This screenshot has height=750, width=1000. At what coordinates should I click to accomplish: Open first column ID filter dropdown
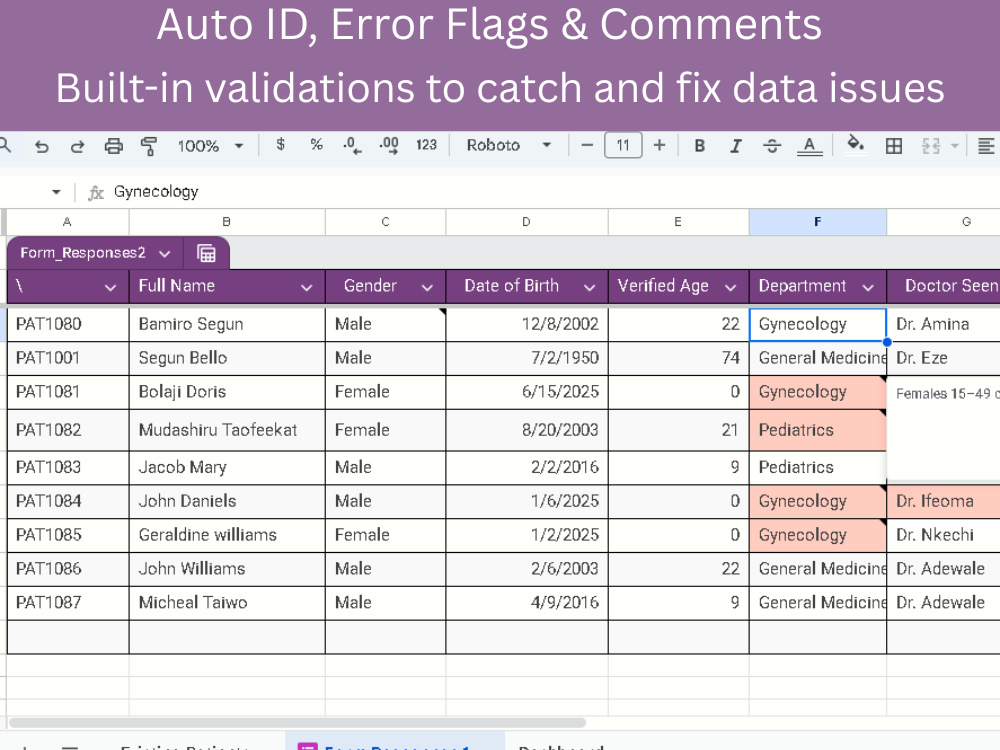click(x=110, y=288)
